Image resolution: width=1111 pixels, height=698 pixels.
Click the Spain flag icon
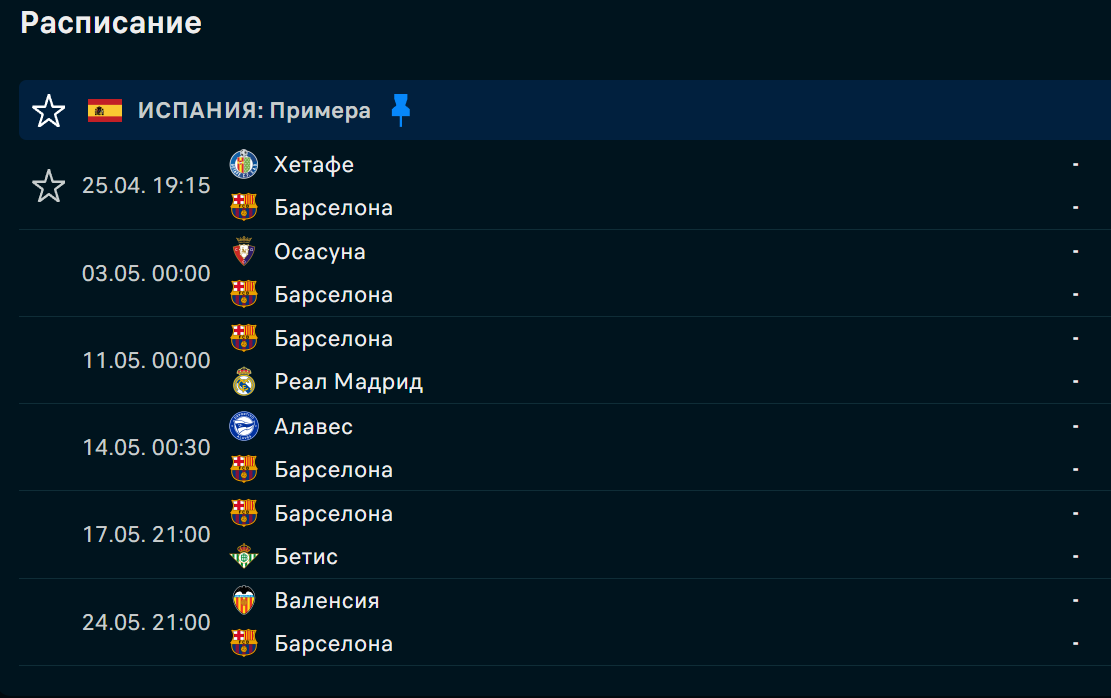point(105,110)
